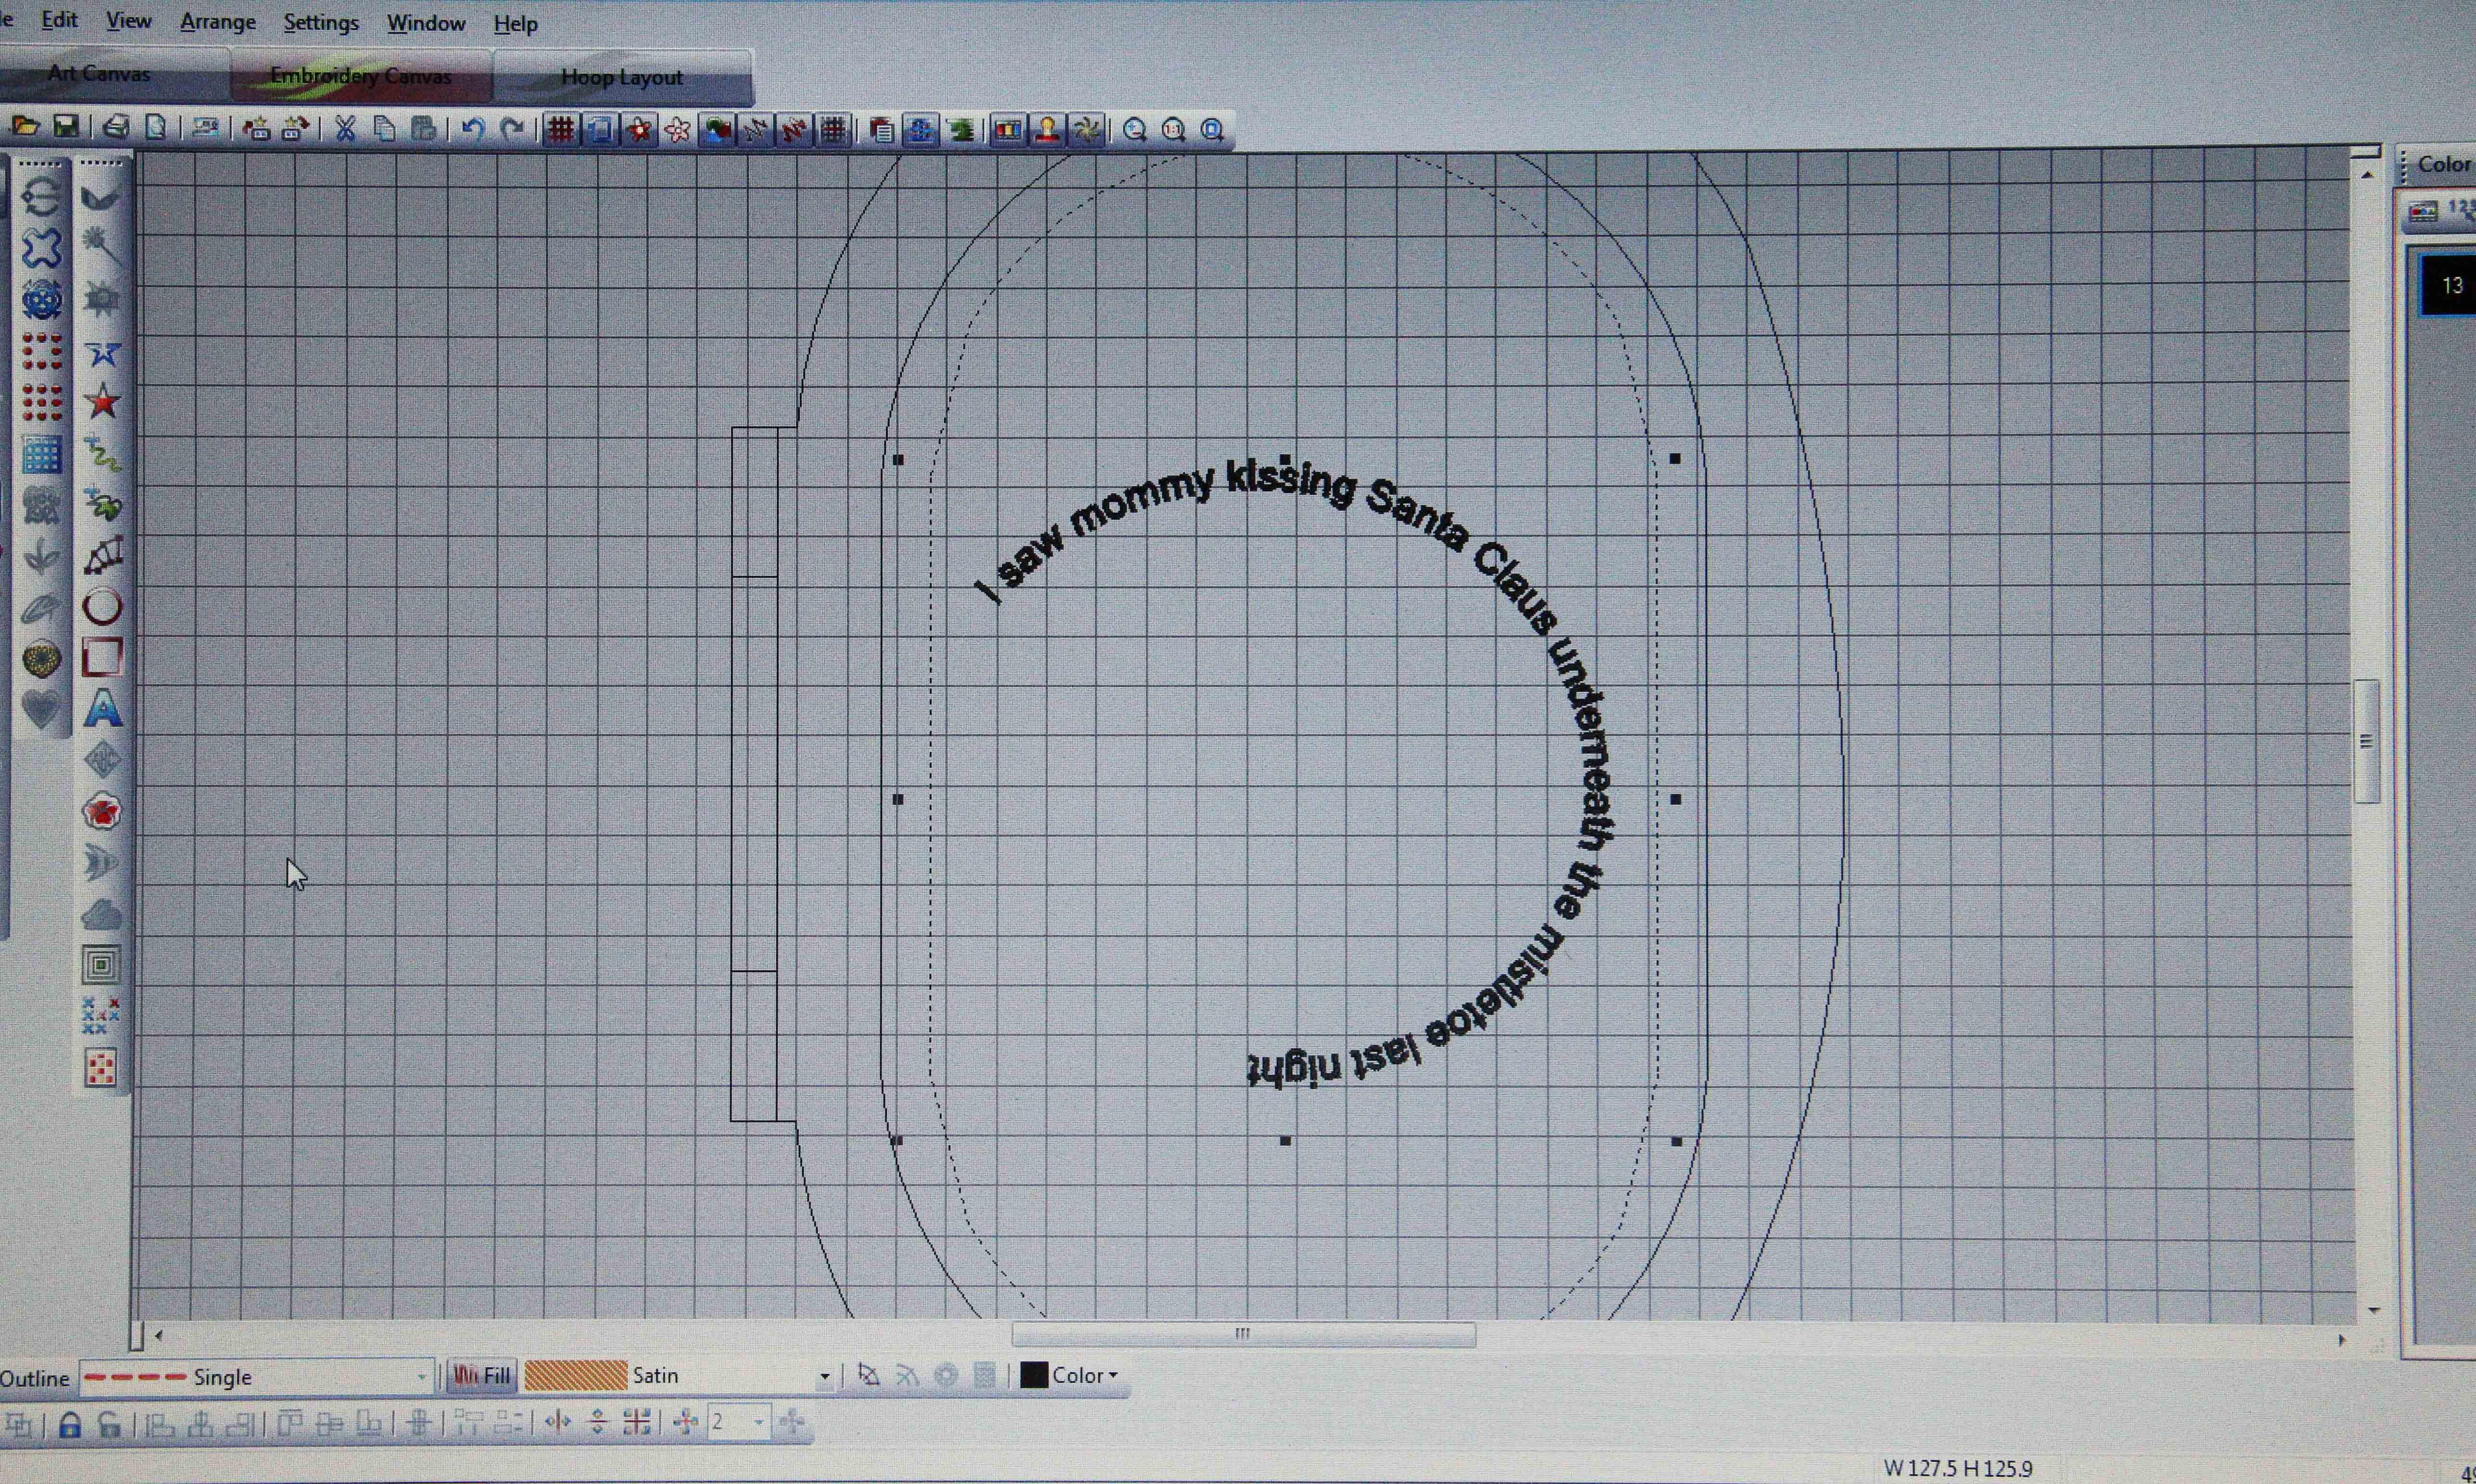Click the Save icon in toolbar
This screenshot has height=1484, width=2476.
coord(66,127)
